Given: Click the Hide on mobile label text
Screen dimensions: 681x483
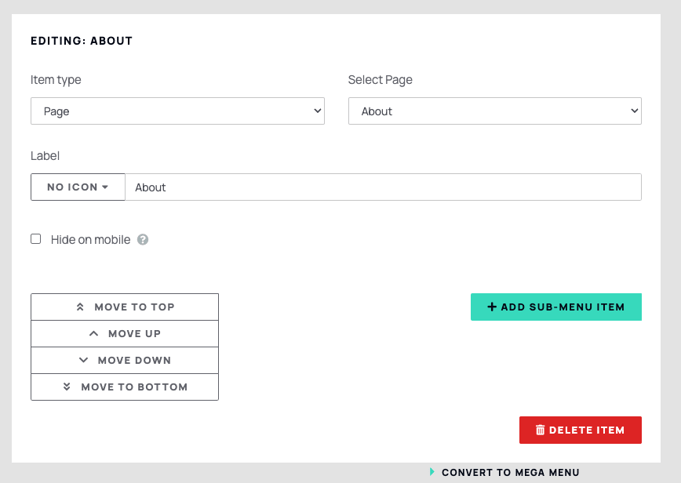Looking at the screenshot, I should coord(90,240).
